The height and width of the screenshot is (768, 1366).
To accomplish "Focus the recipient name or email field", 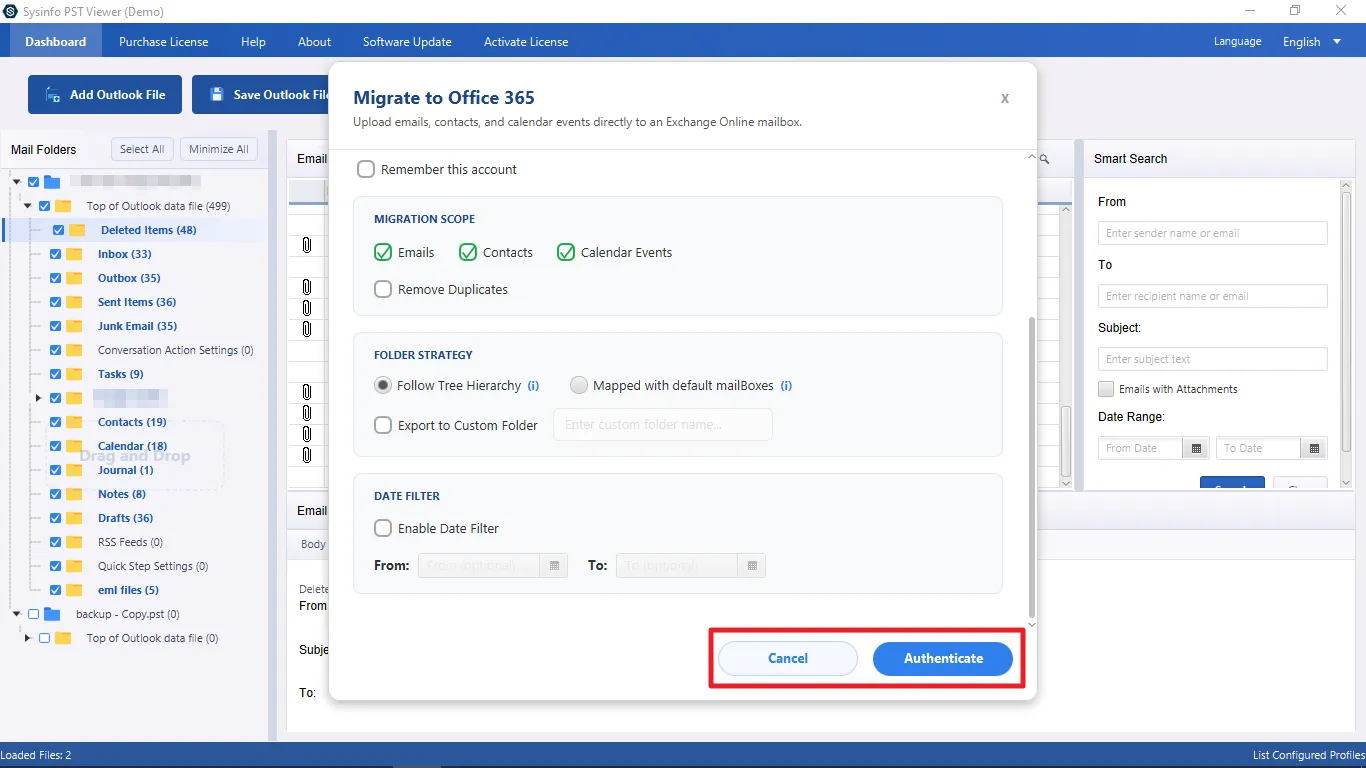I will click(1213, 296).
